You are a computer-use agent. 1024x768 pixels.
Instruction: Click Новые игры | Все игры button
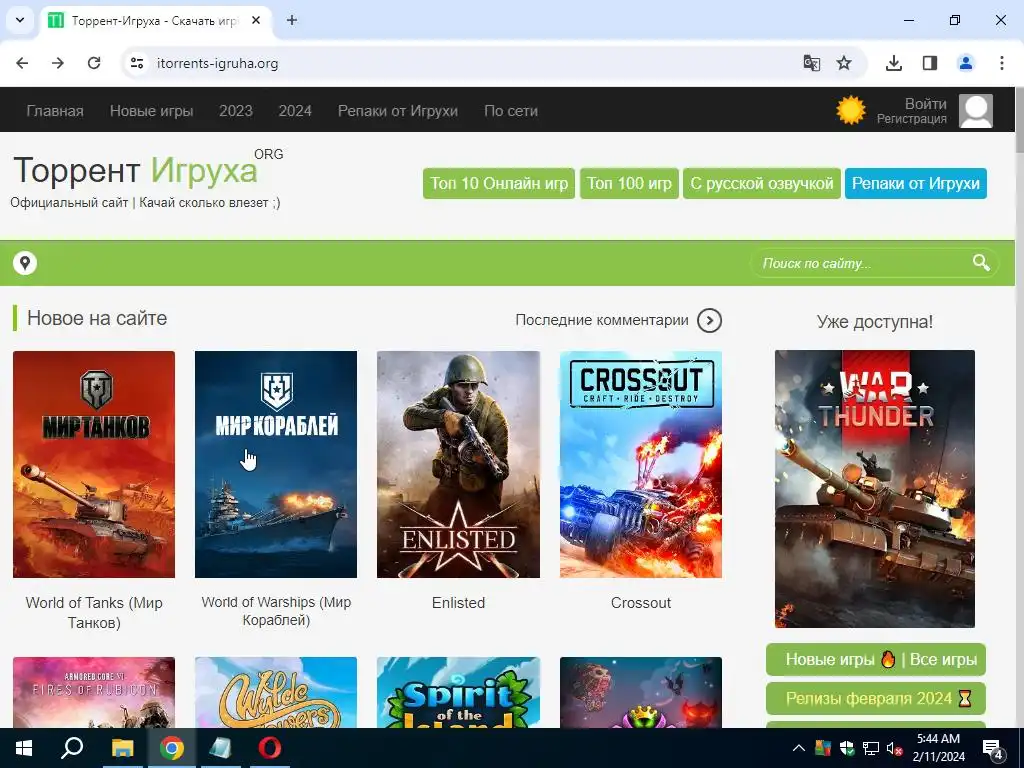point(875,660)
